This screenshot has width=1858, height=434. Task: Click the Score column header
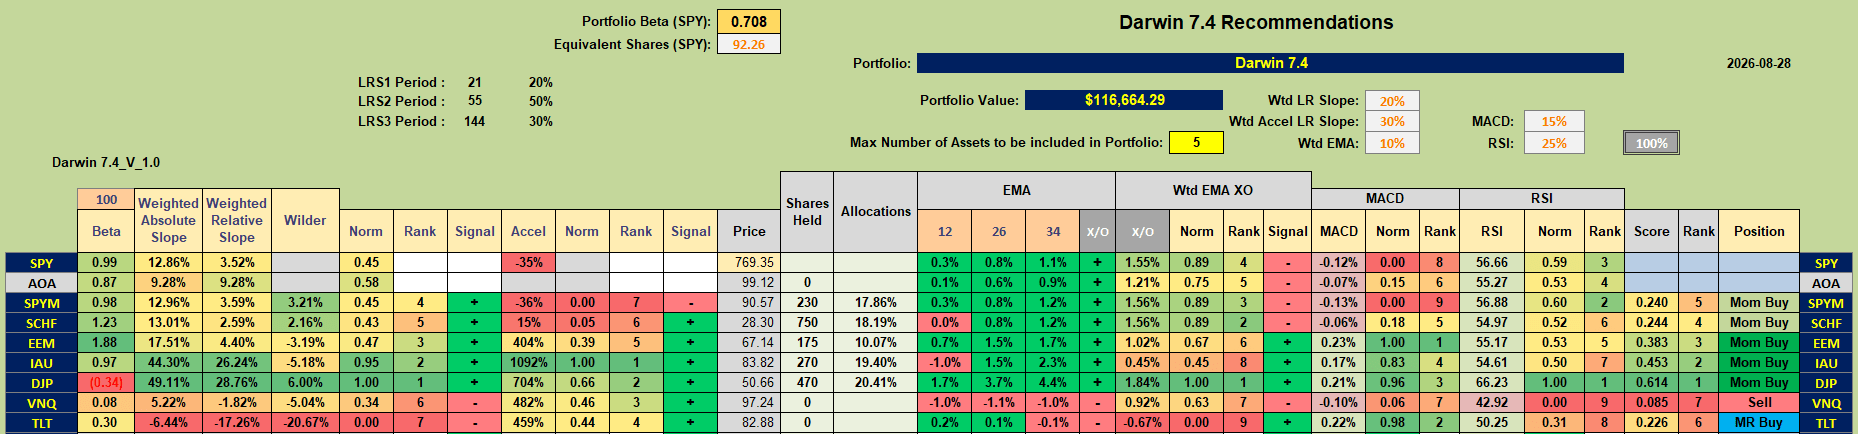1652,231
